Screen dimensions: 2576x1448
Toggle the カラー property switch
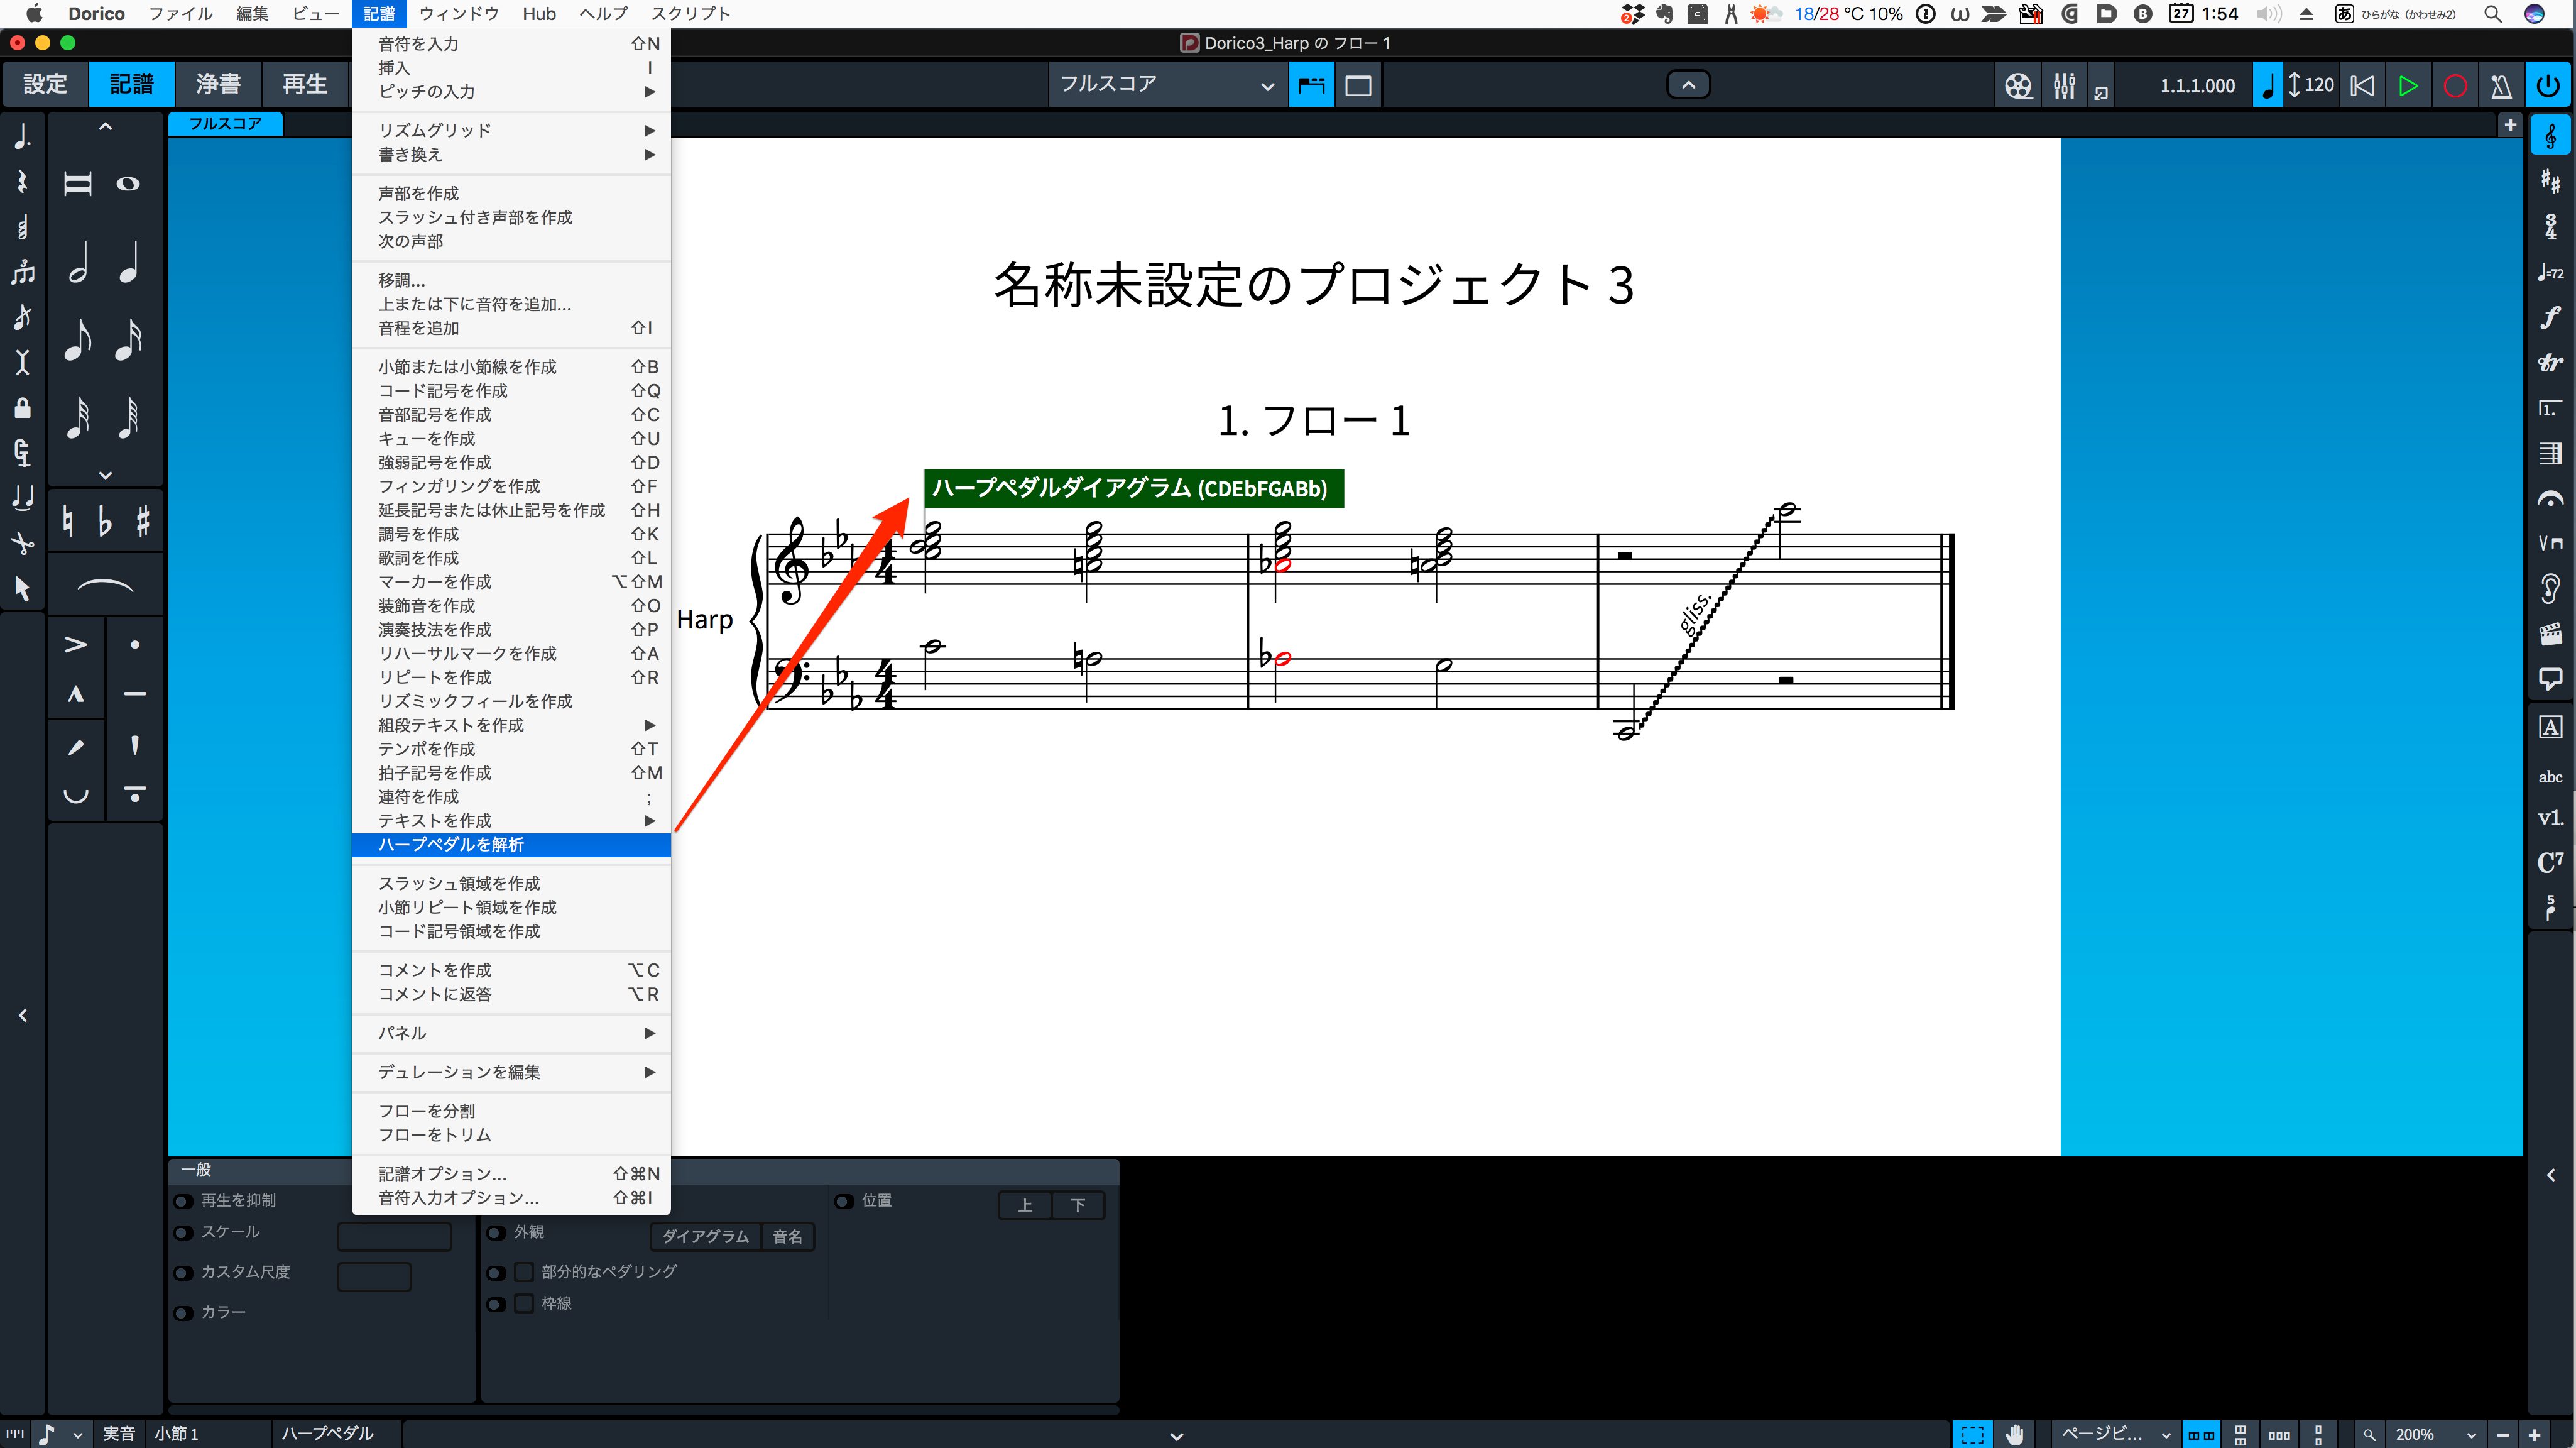[183, 1313]
